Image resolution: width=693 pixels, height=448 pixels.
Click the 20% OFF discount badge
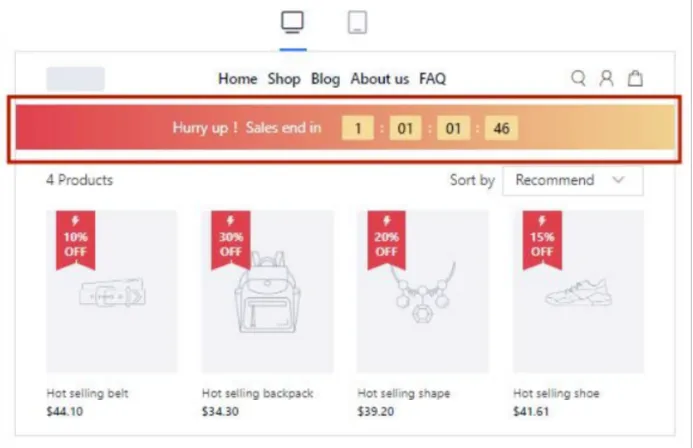click(x=387, y=240)
